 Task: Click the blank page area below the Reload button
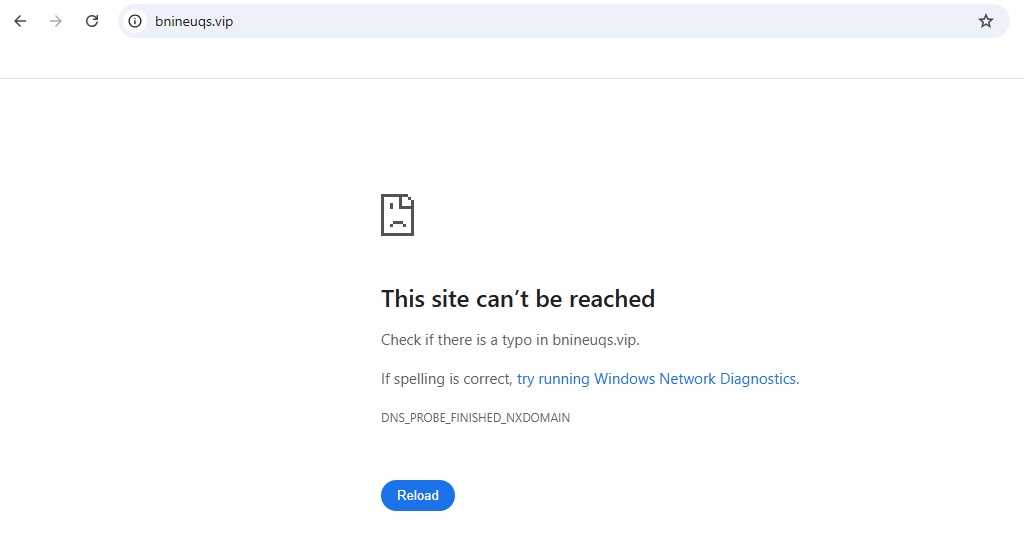(x=512, y=535)
